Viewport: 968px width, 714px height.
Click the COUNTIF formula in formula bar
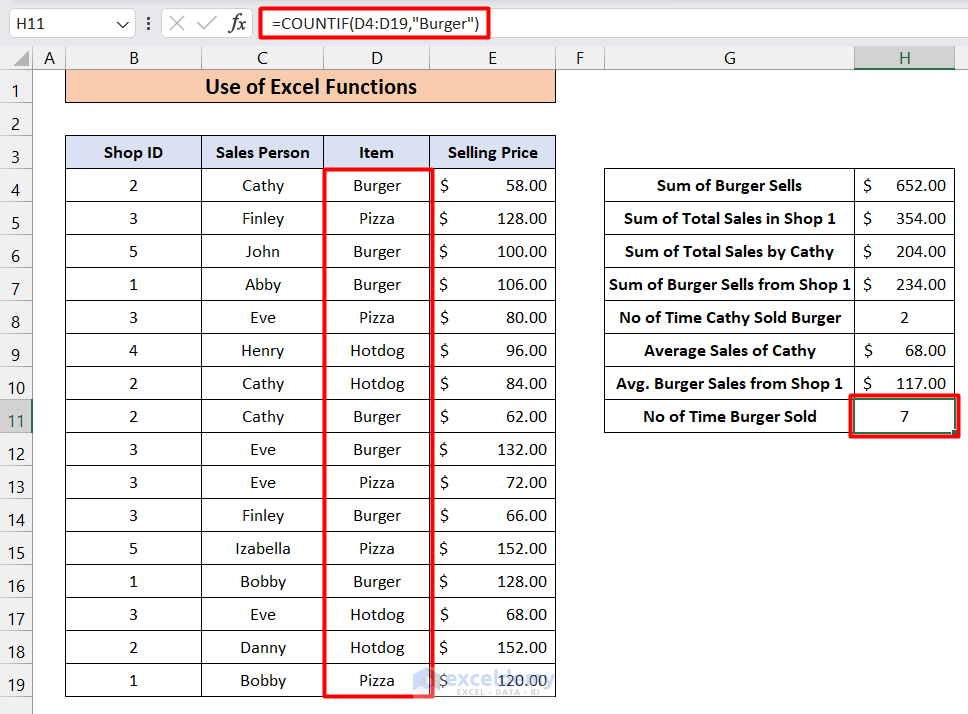375,24
